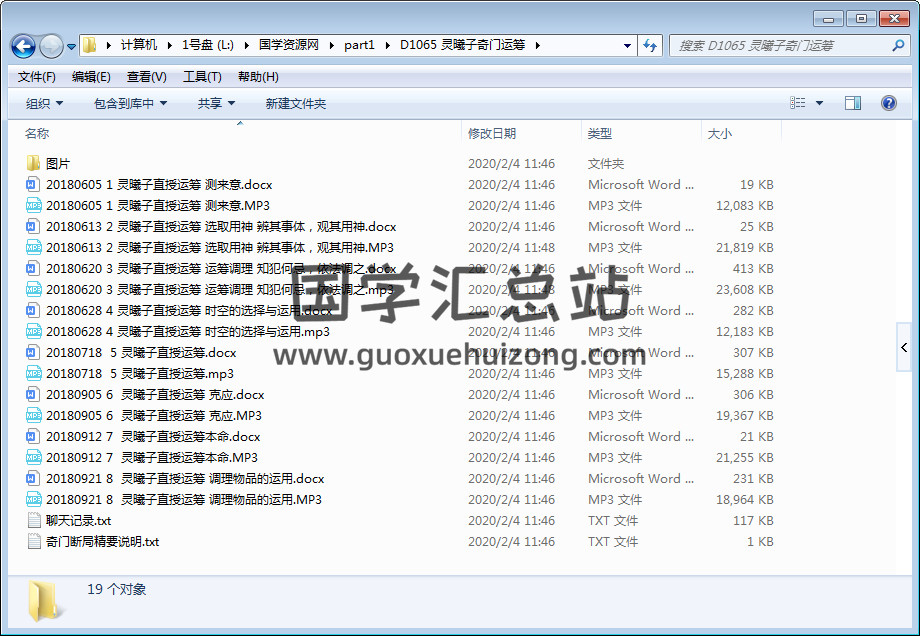The height and width of the screenshot is (636, 920).
Task: Click the search magnifier icon
Action: pyautogui.click(x=898, y=45)
